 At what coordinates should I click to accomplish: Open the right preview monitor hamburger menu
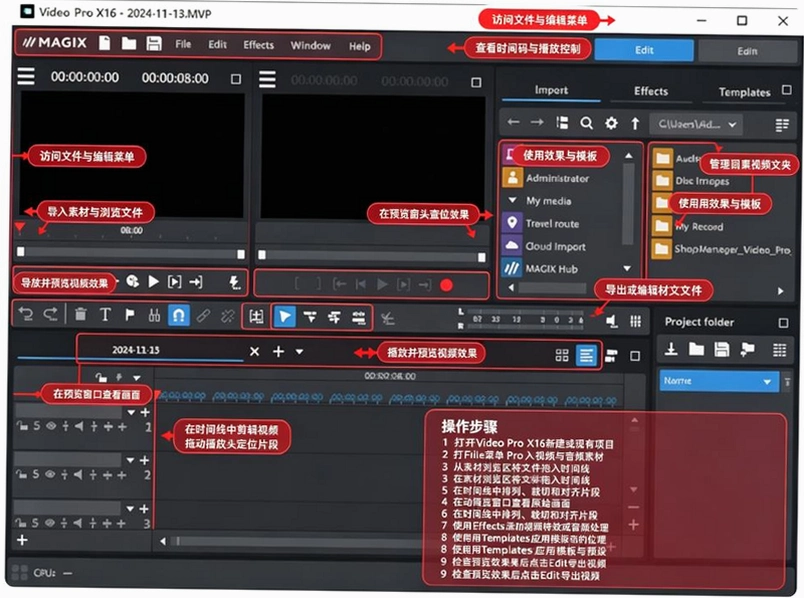coord(267,79)
